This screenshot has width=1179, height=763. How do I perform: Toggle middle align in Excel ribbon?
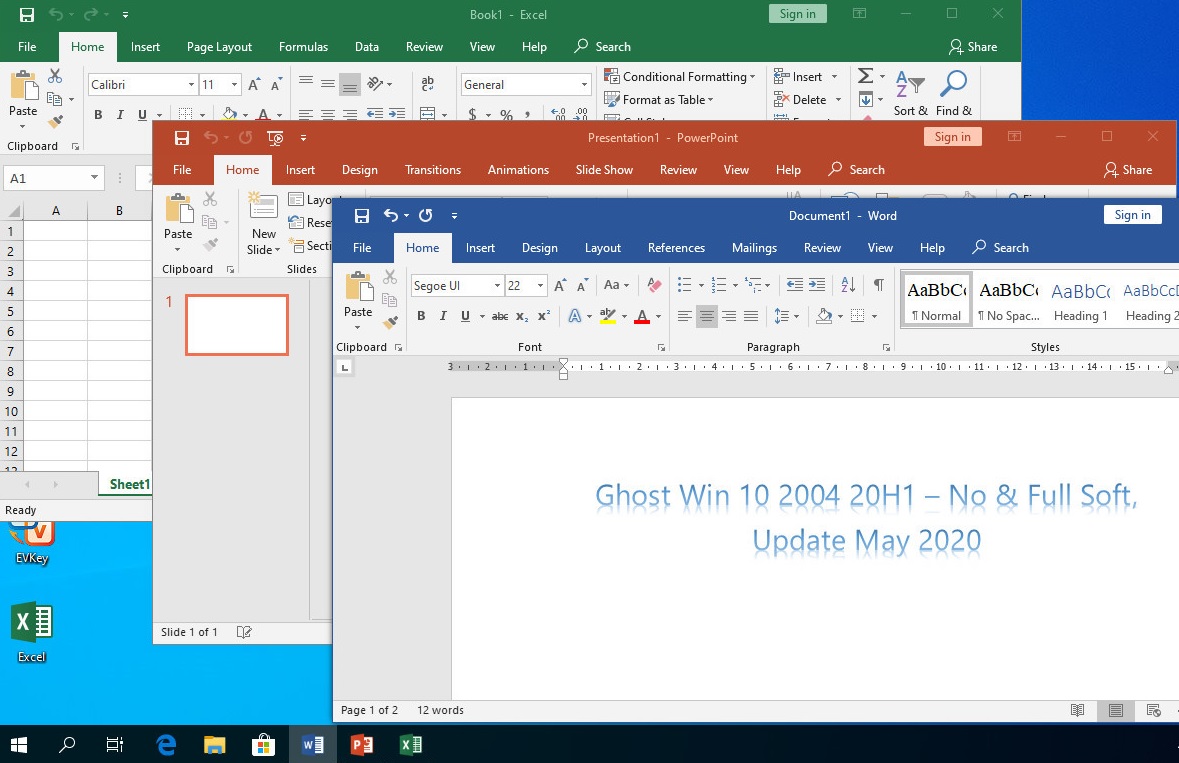click(x=328, y=83)
